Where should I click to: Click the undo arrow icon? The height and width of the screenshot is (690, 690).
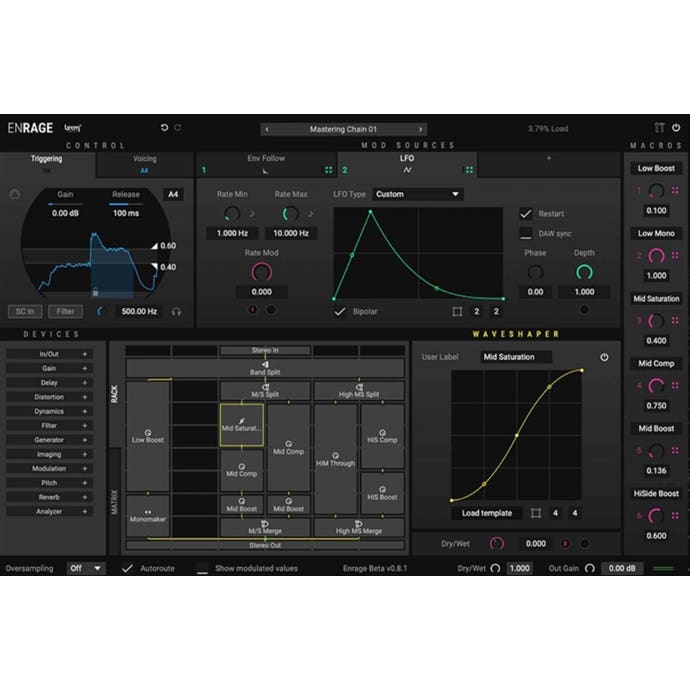click(164, 128)
